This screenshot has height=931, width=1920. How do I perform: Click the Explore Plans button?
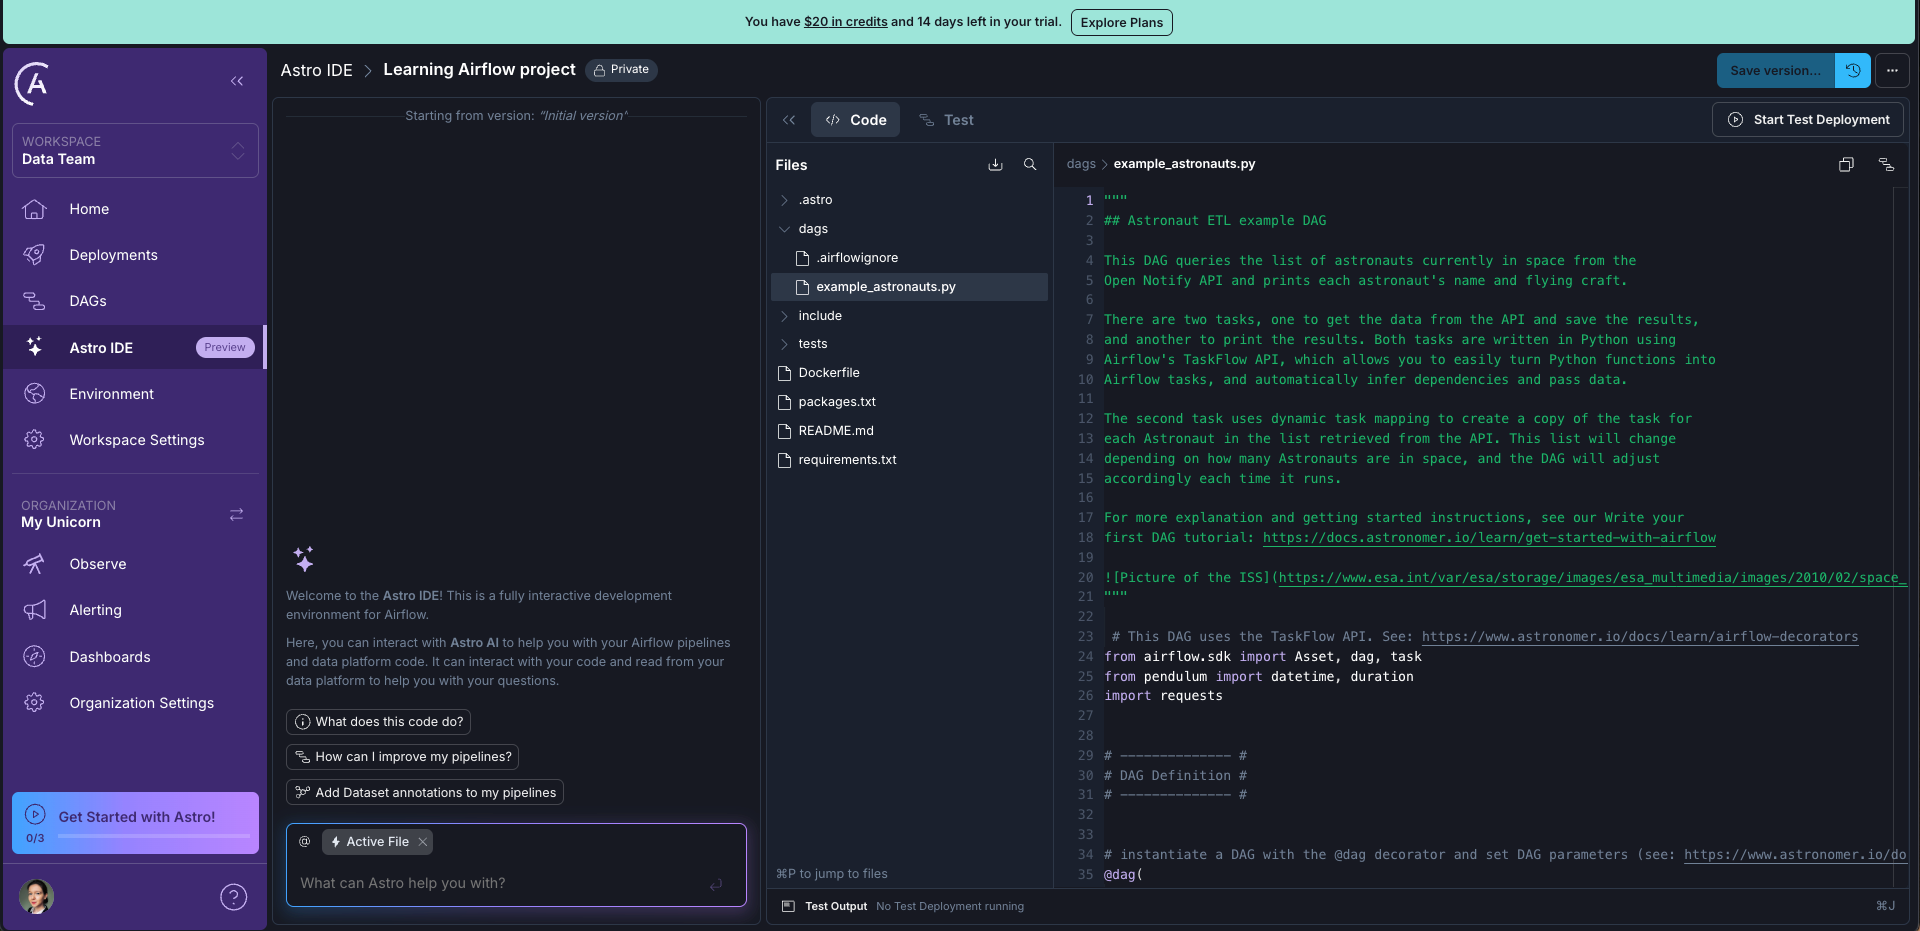(x=1121, y=22)
